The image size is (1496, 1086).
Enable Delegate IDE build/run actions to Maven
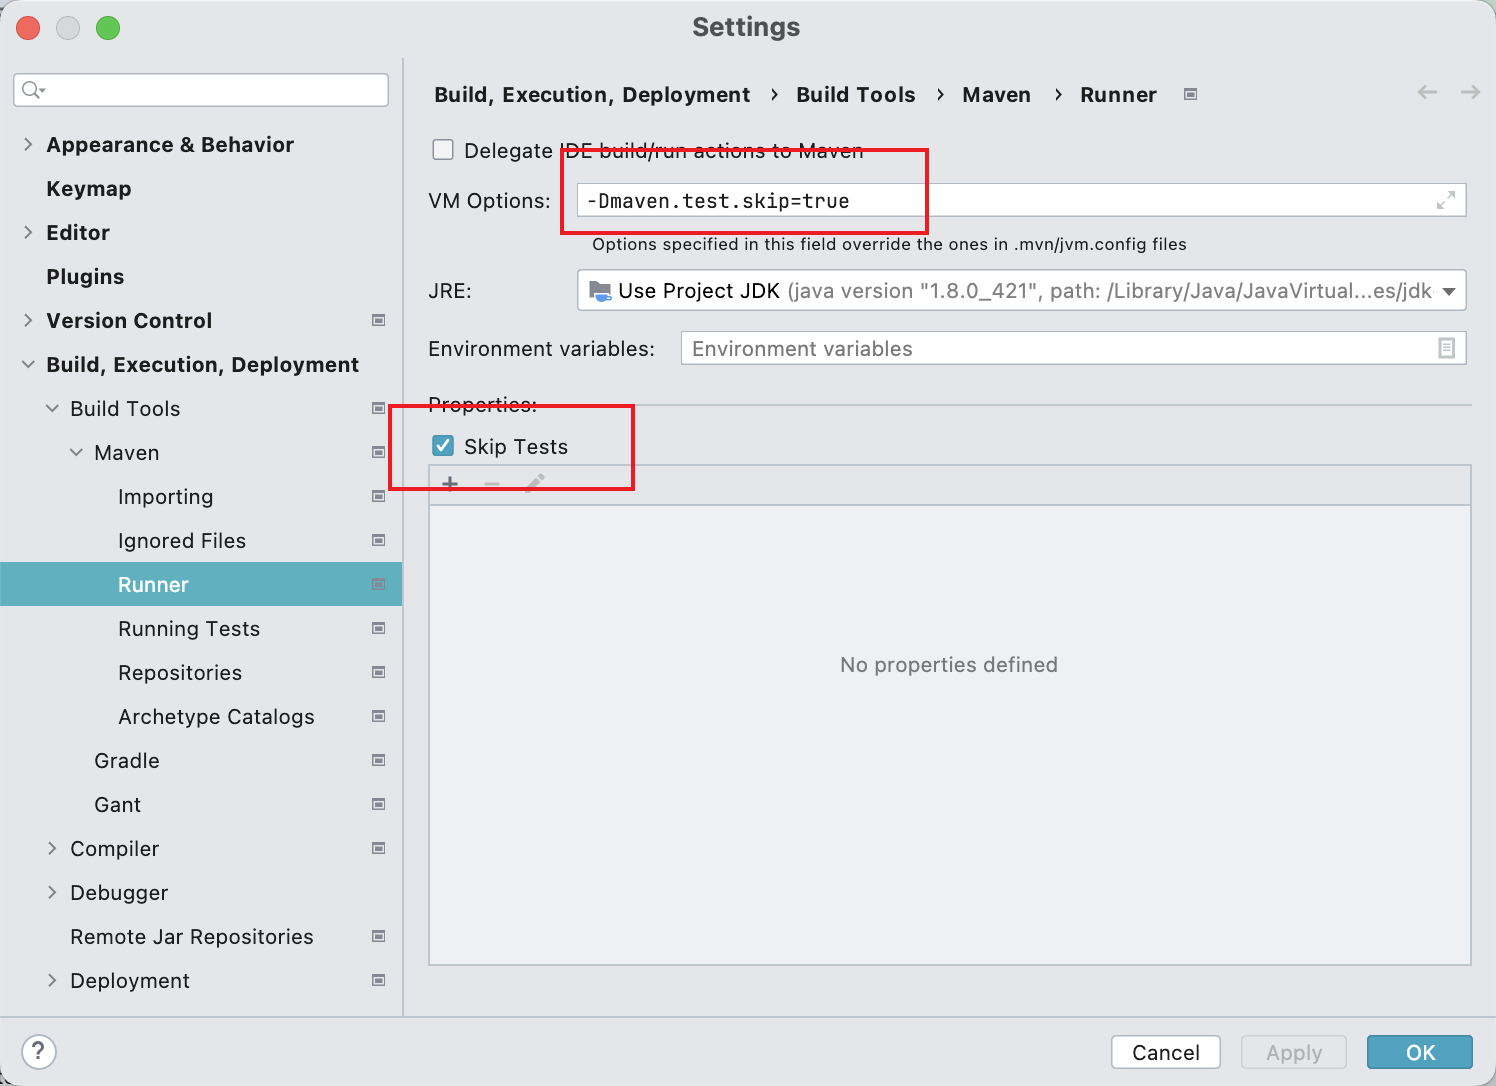point(443,150)
